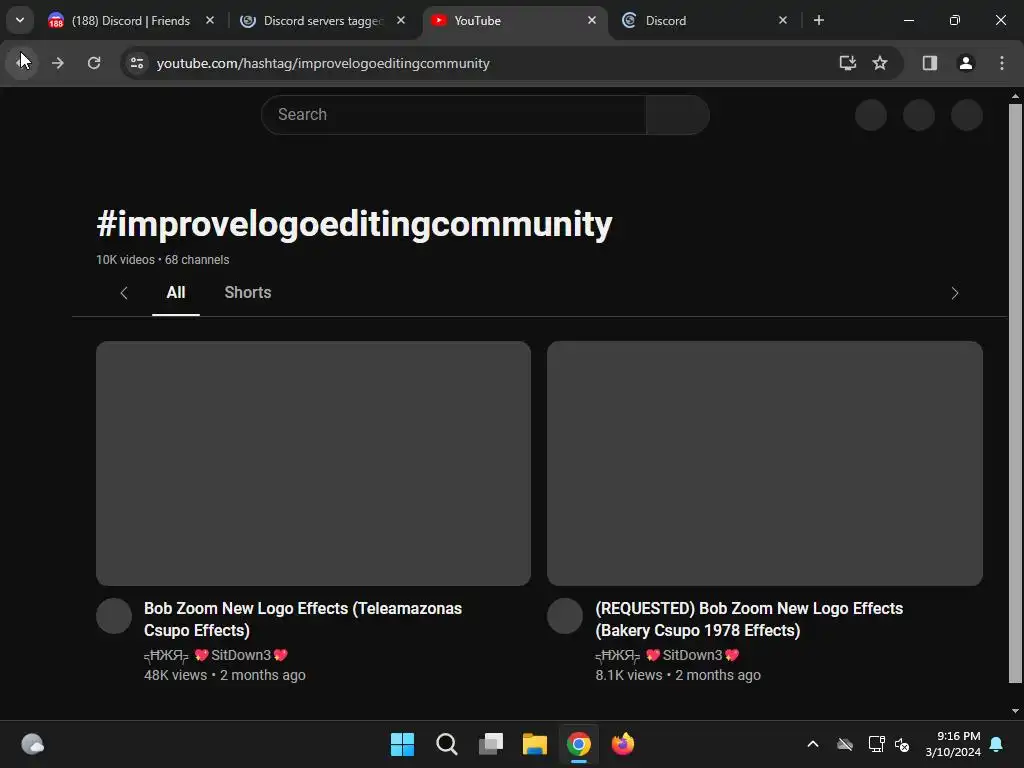The width and height of the screenshot is (1024, 768).
Task: Close the last Discord tab
Action: click(782, 21)
